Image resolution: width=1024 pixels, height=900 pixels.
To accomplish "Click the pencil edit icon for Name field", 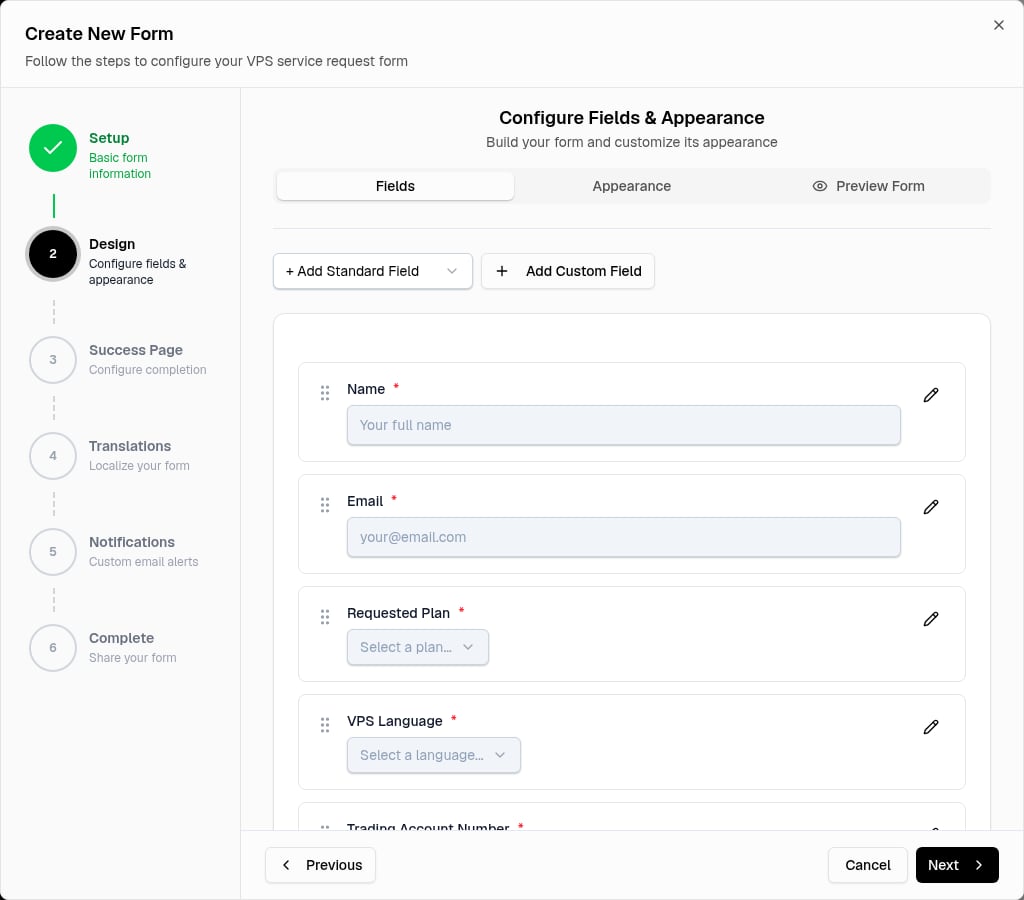I will point(931,394).
